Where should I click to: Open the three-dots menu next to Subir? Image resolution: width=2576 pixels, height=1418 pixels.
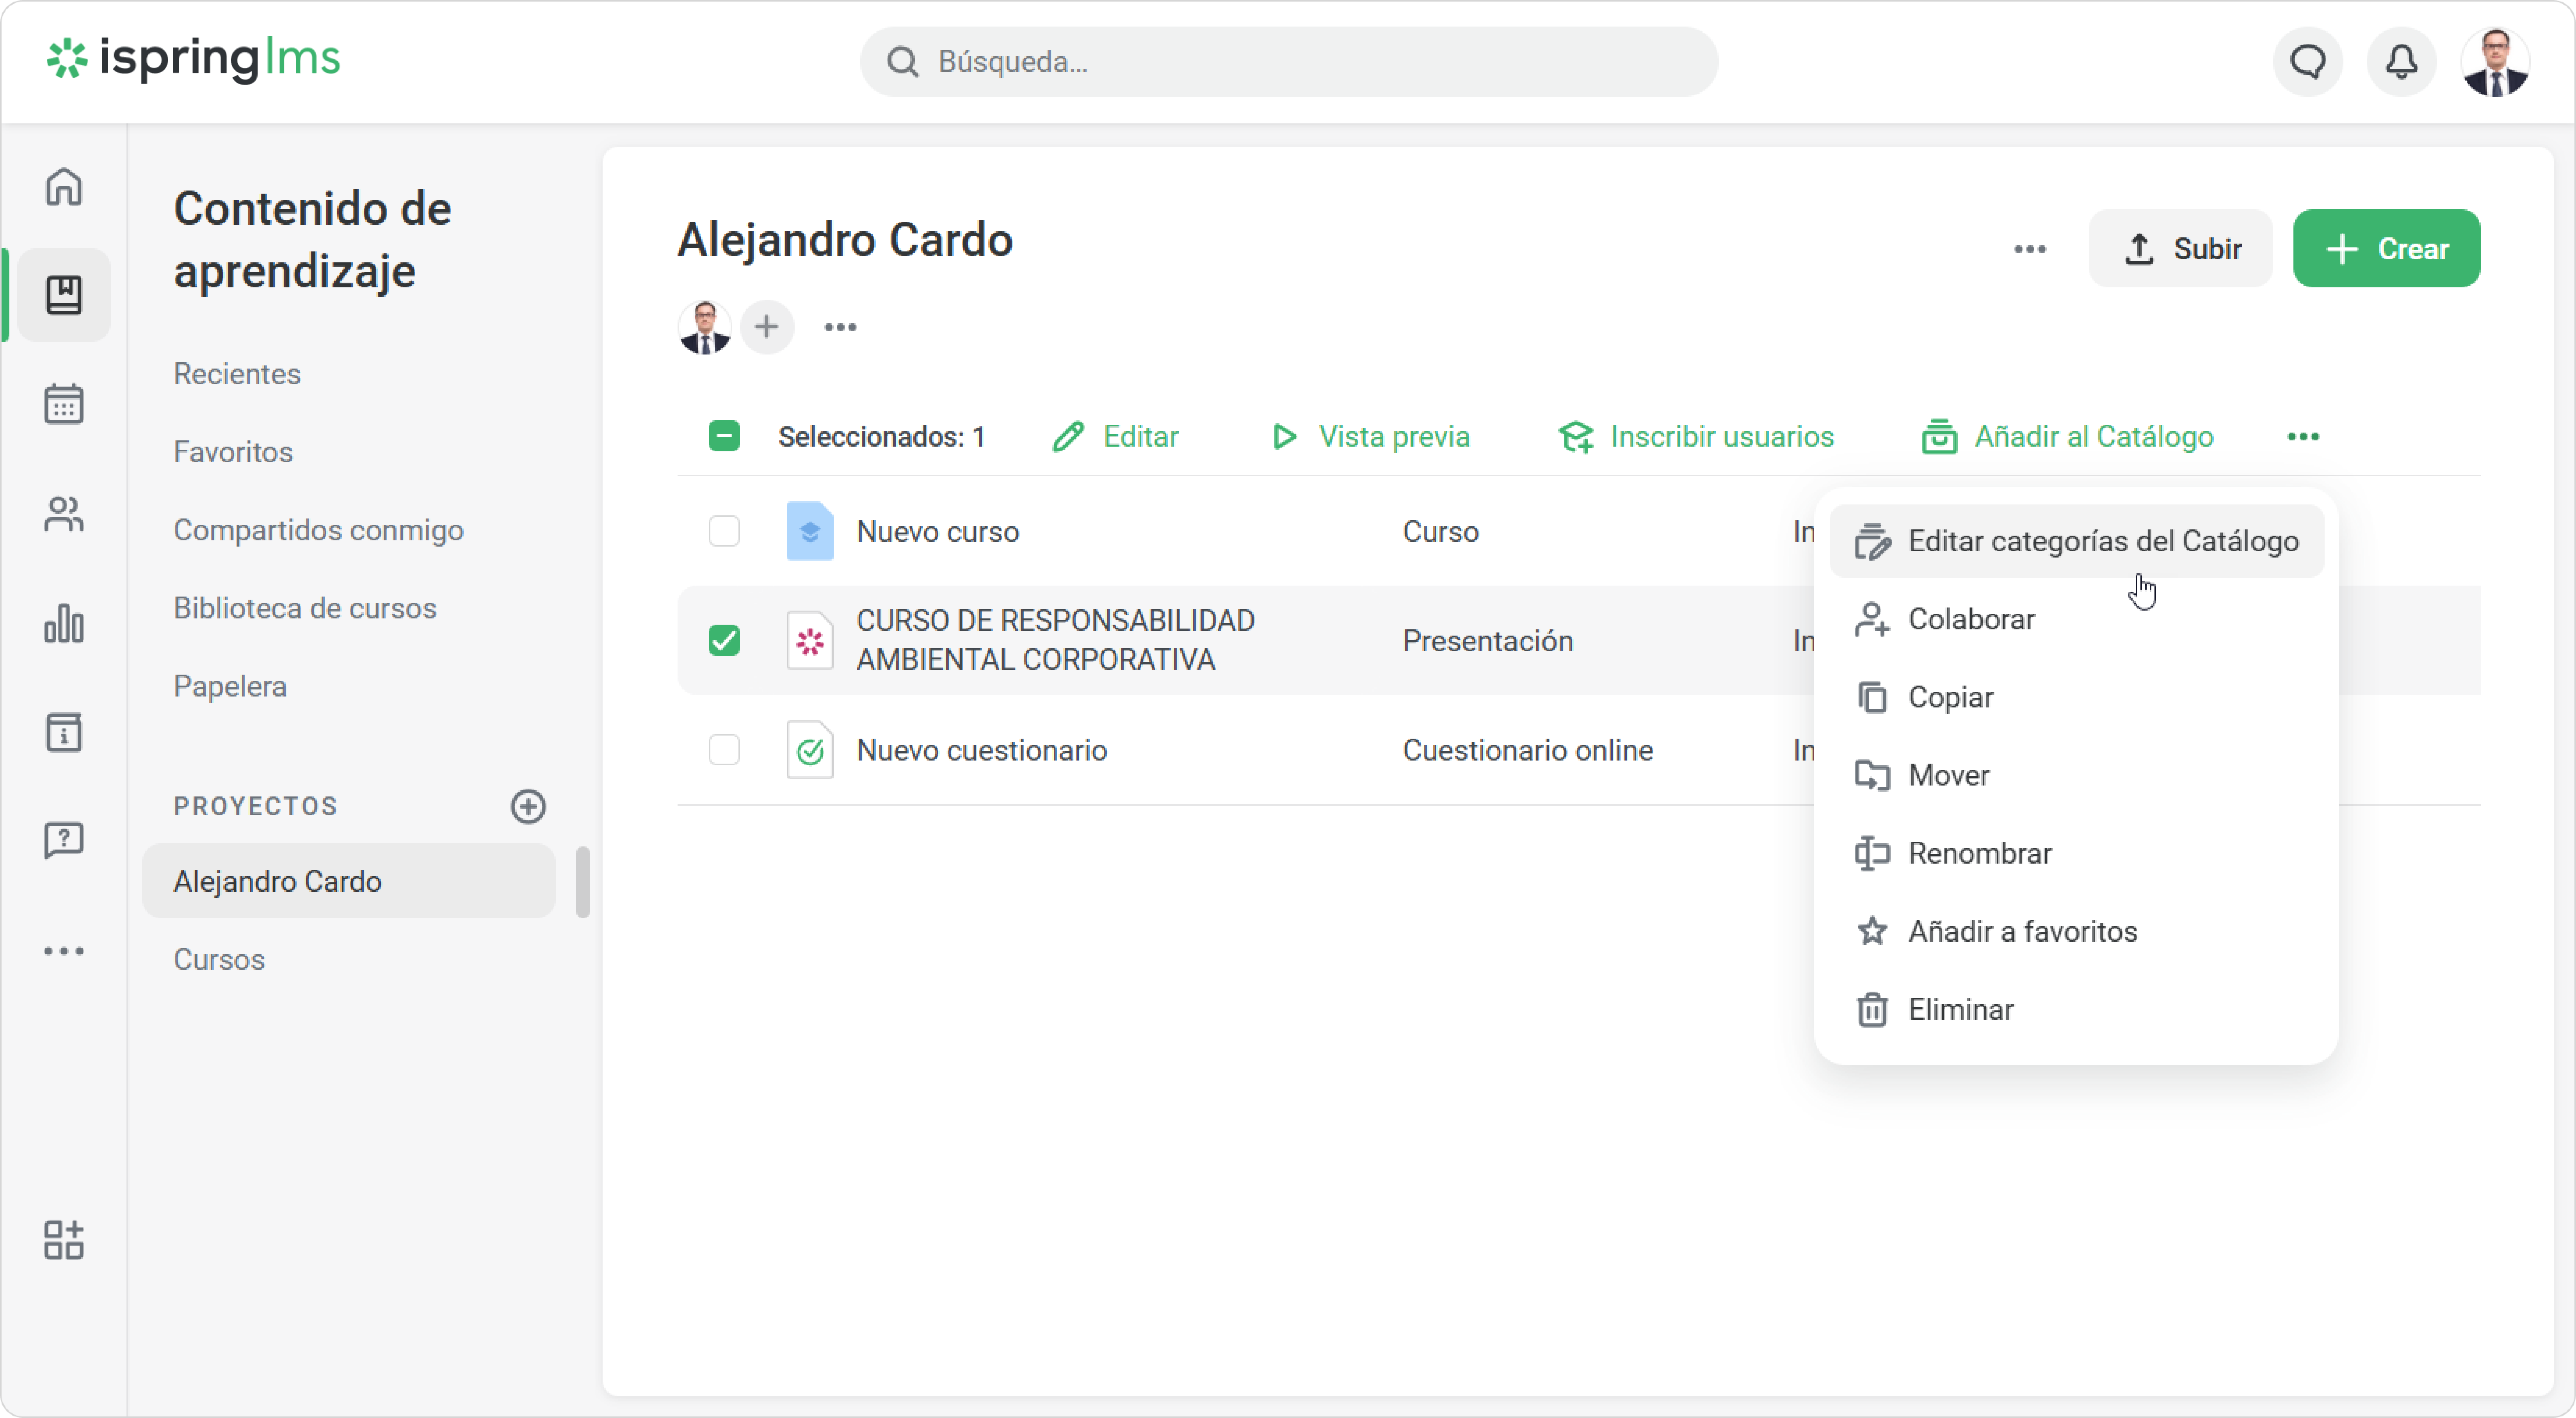pos(2029,249)
